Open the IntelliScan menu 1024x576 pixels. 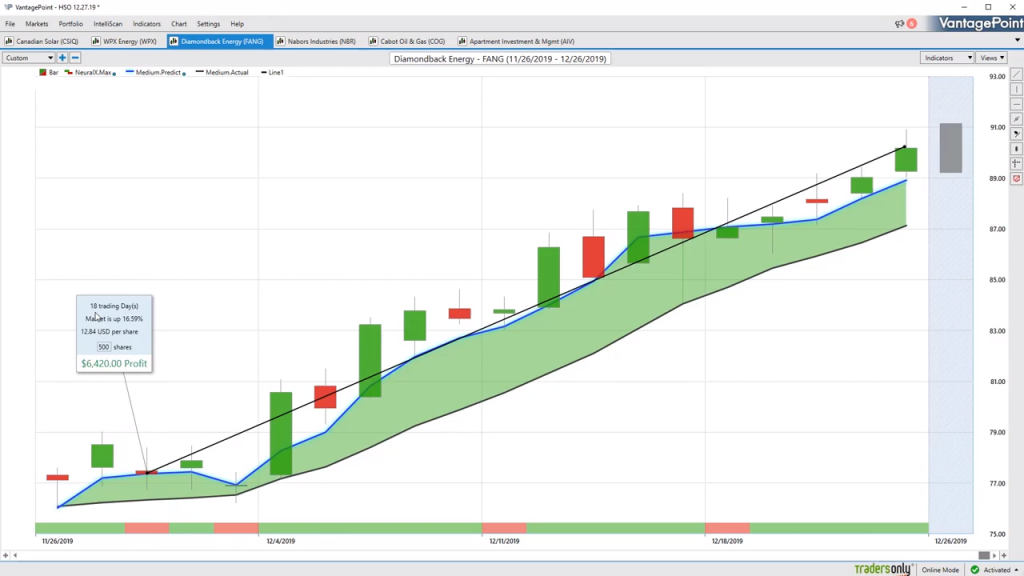pyautogui.click(x=108, y=24)
